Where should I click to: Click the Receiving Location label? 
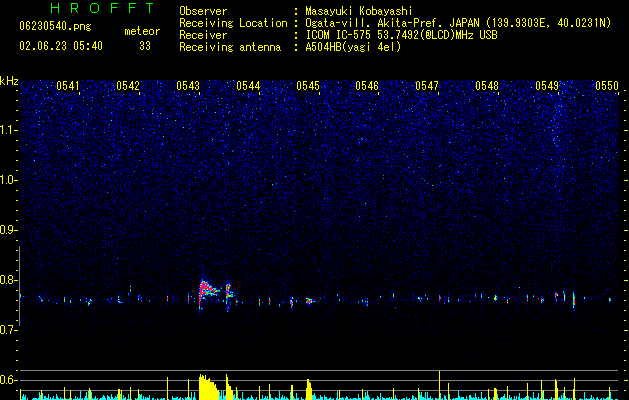point(233,23)
